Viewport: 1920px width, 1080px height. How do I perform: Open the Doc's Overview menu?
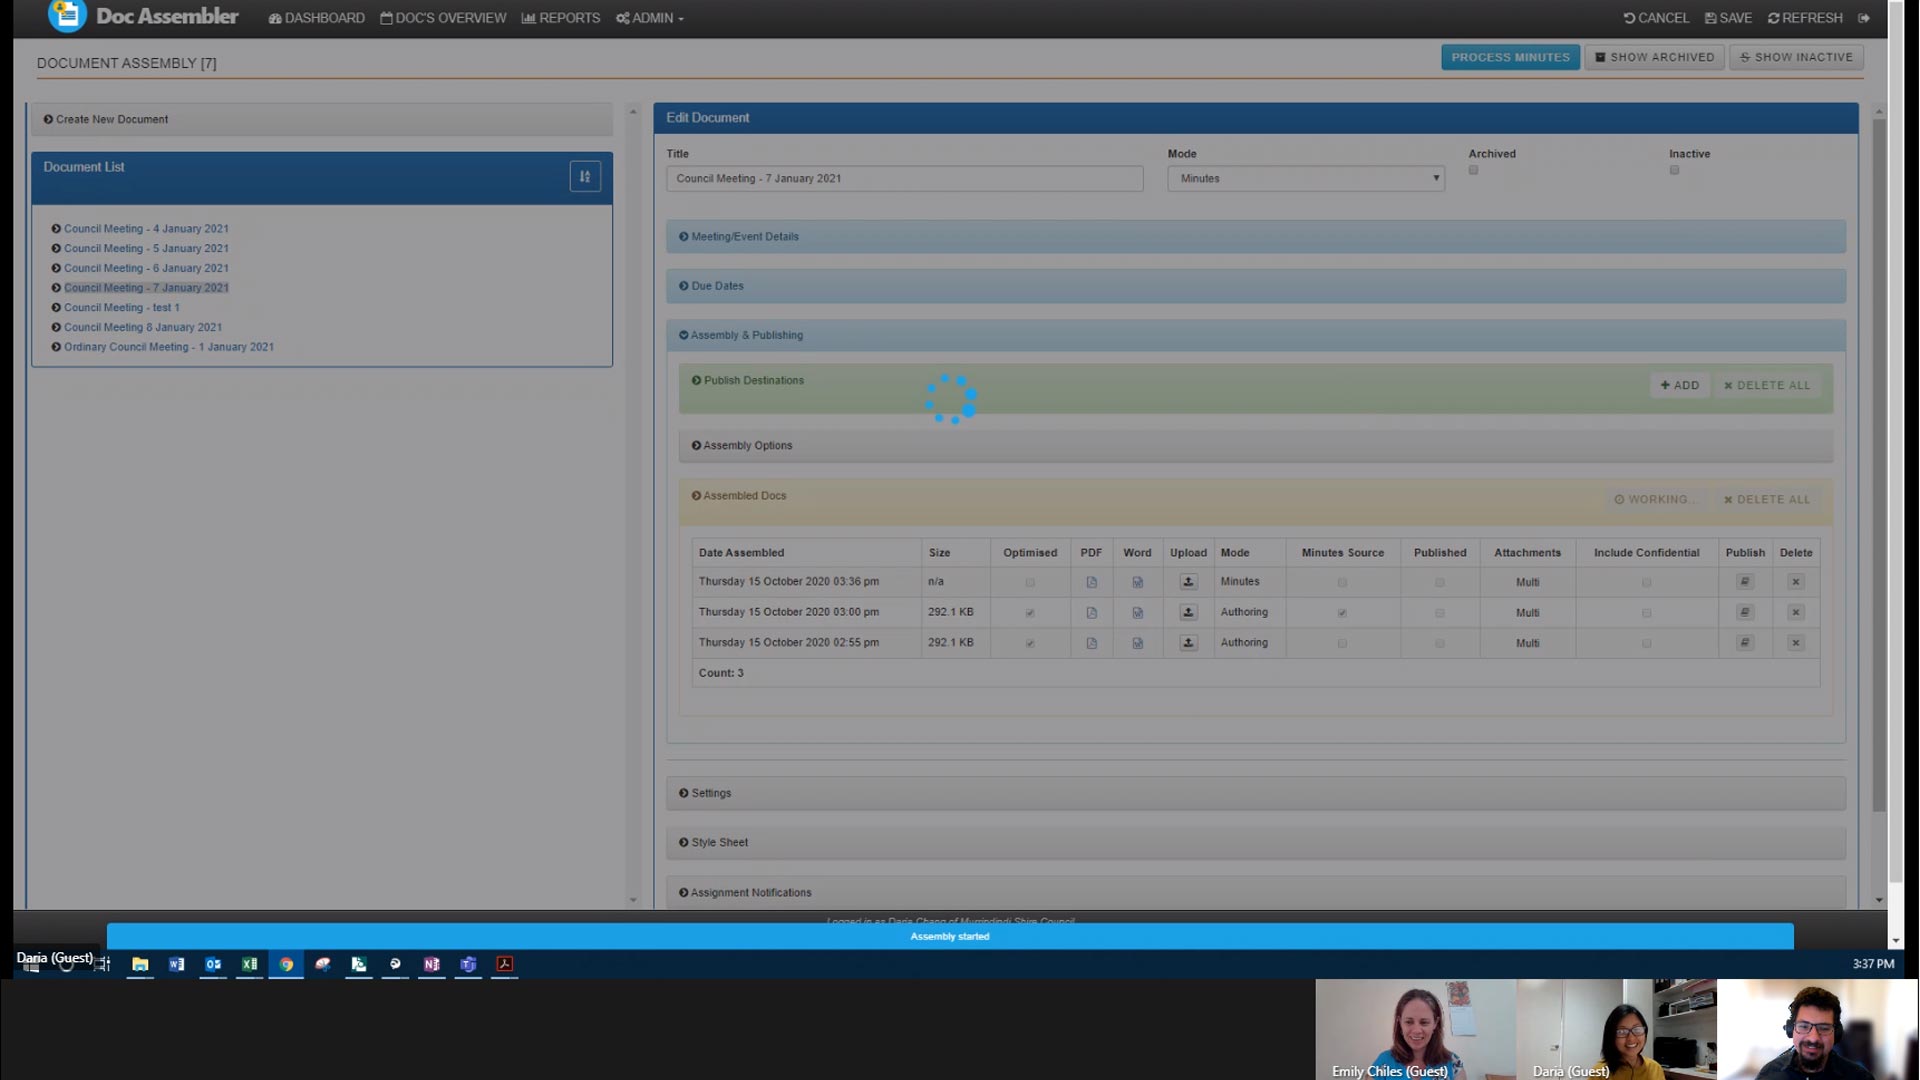pyautogui.click(x=443, y=18)
